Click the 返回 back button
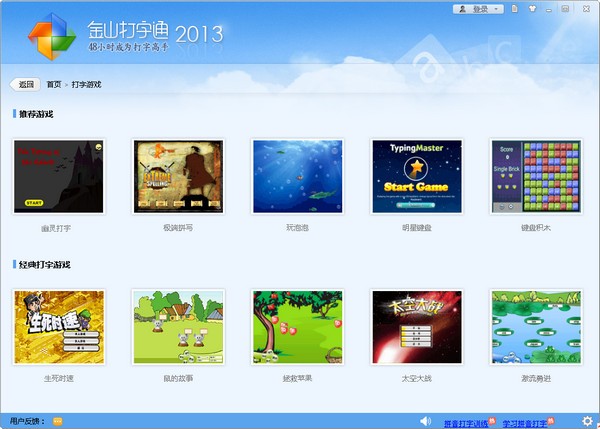600x429 pixels. (x=25, y=84)
